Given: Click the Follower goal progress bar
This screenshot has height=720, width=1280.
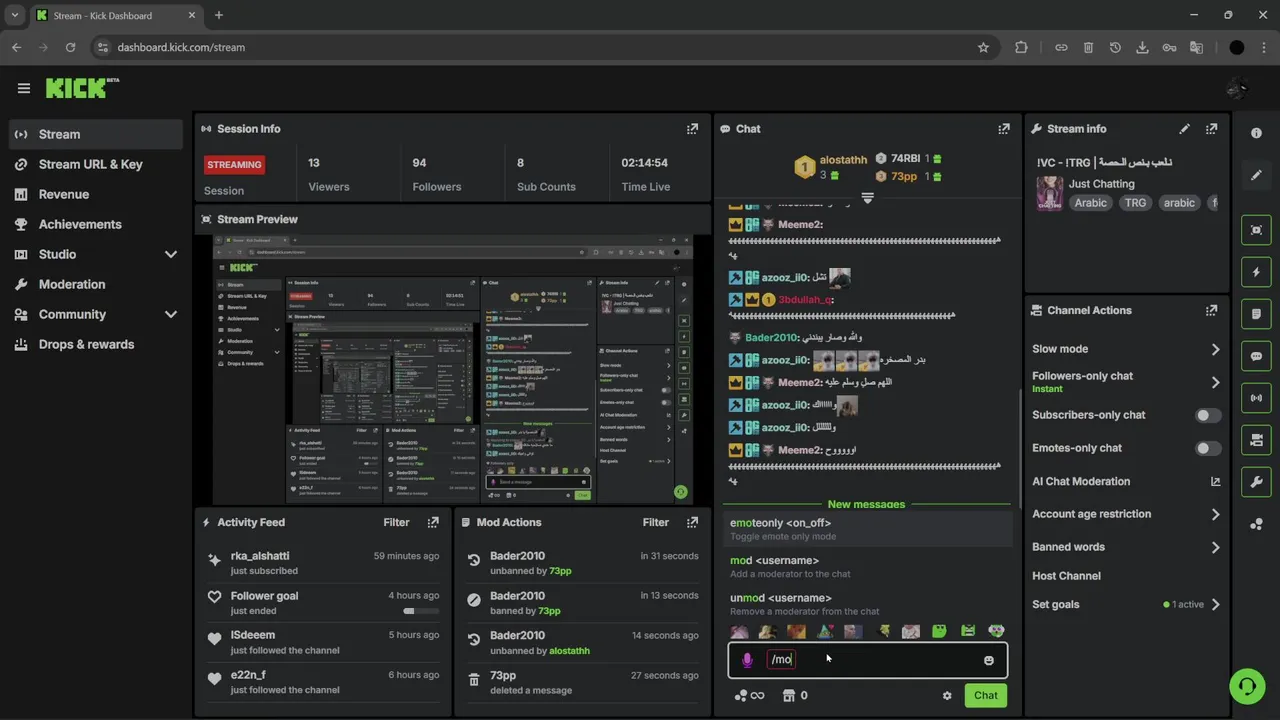Looking at the screenshot, I should point(421,611).
